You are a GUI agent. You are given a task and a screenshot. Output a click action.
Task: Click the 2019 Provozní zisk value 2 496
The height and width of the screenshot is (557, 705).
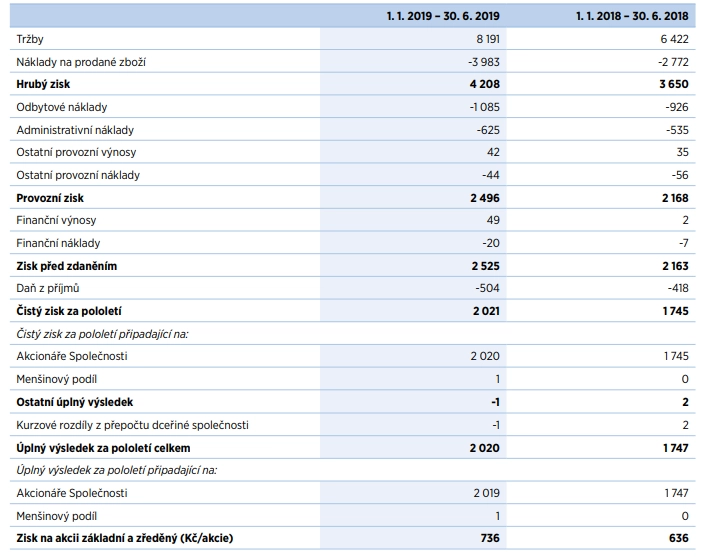click(485, 198)
